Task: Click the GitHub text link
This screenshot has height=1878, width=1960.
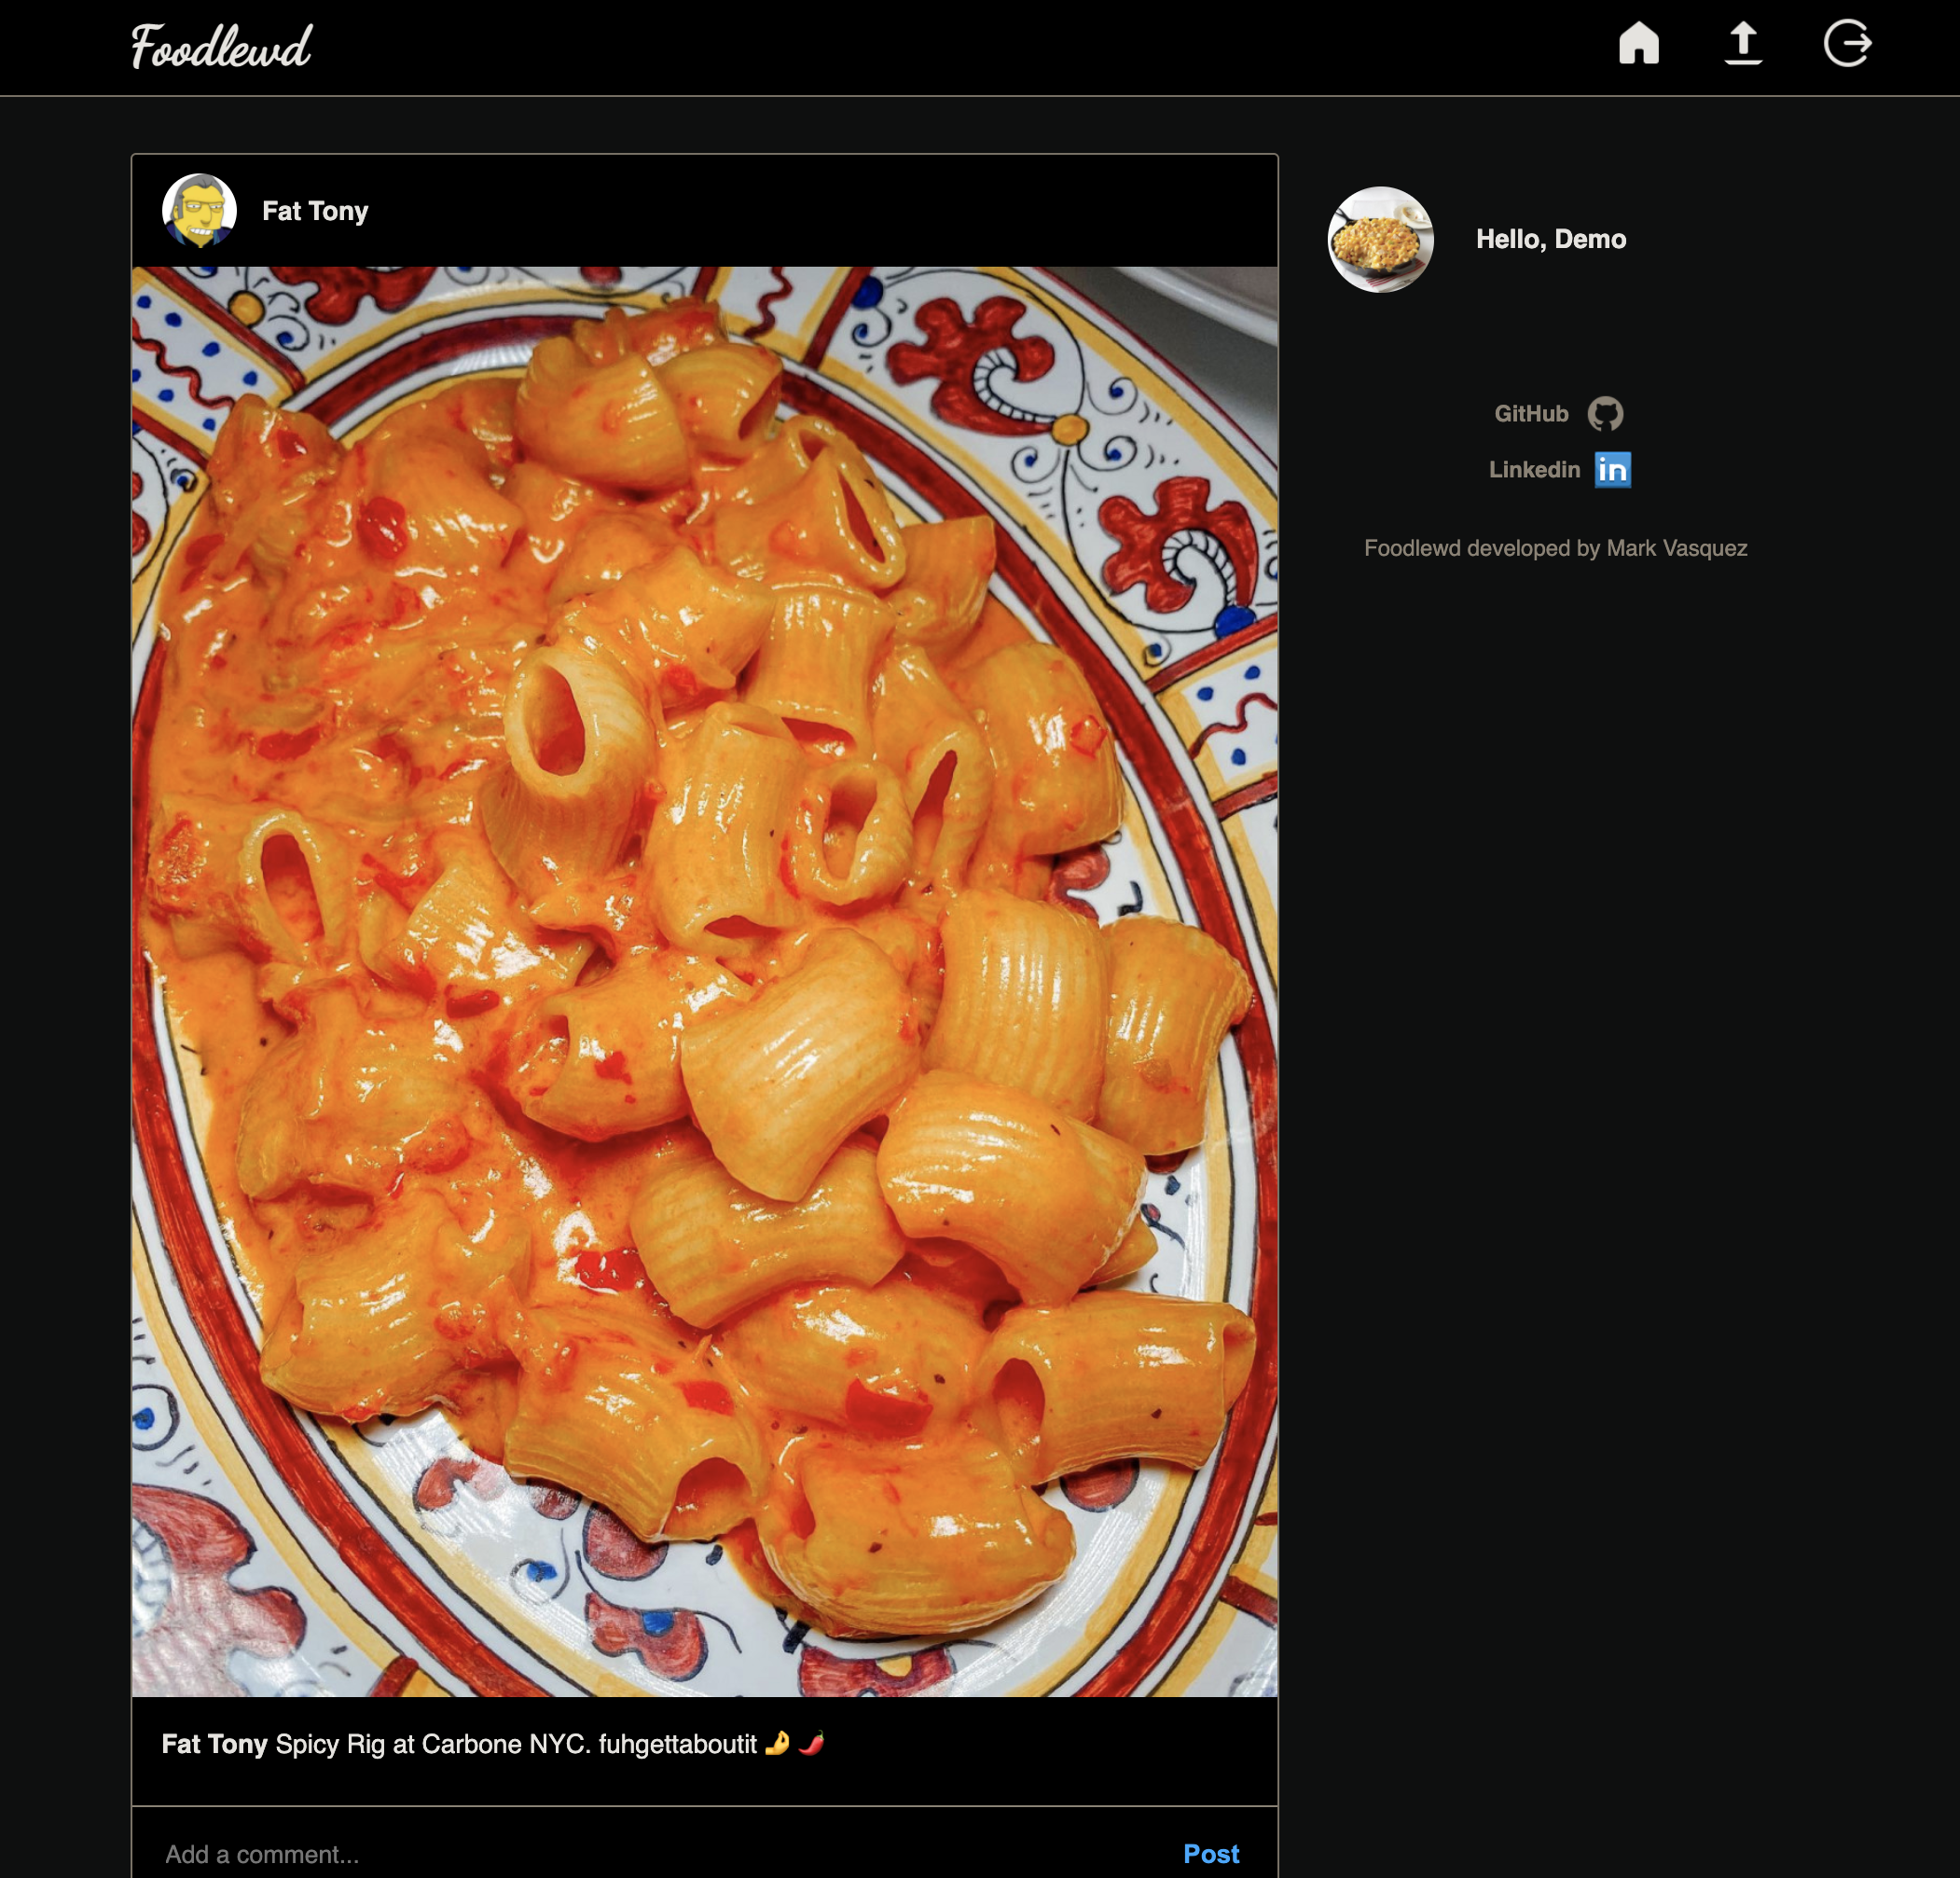Action: (x=1530, y=414)
